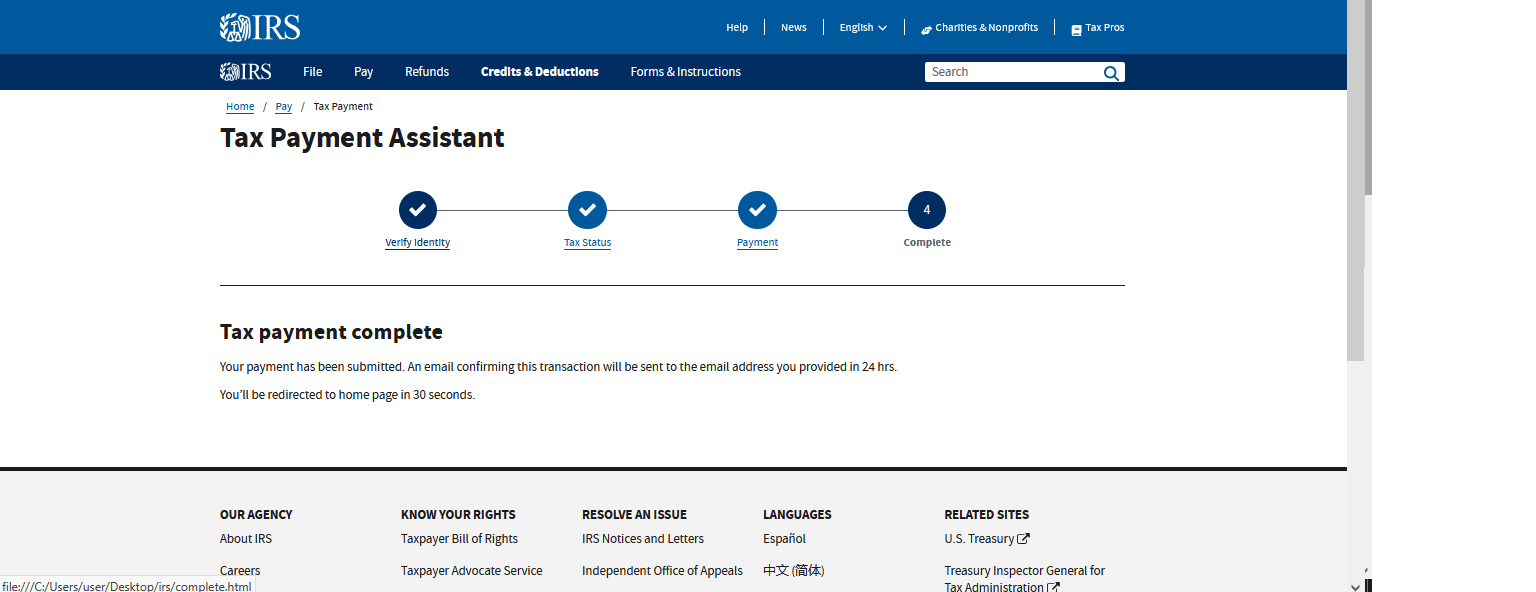
Task: Open the File menu
Action: 313,72
